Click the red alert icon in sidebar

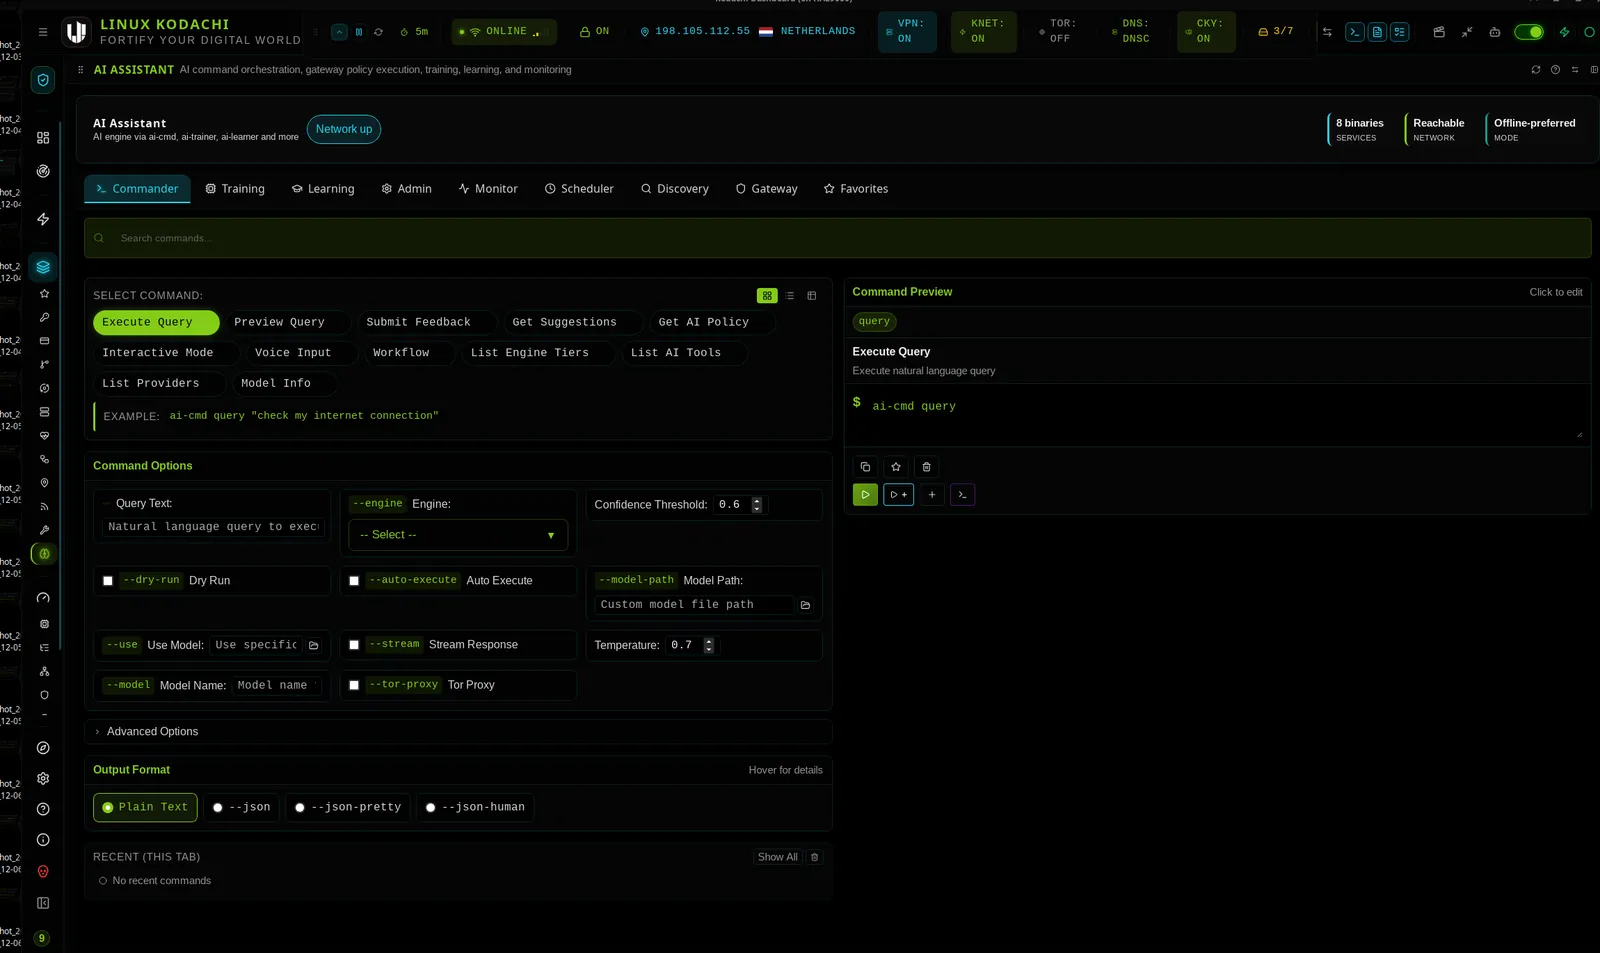[x=43, y=872]
